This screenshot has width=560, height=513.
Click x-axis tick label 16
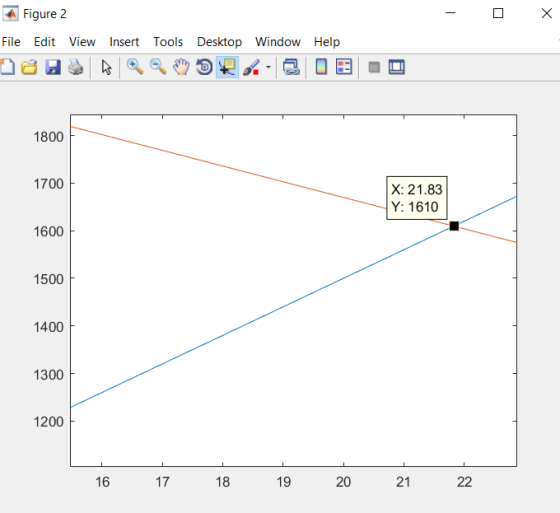tap(102, 482)
